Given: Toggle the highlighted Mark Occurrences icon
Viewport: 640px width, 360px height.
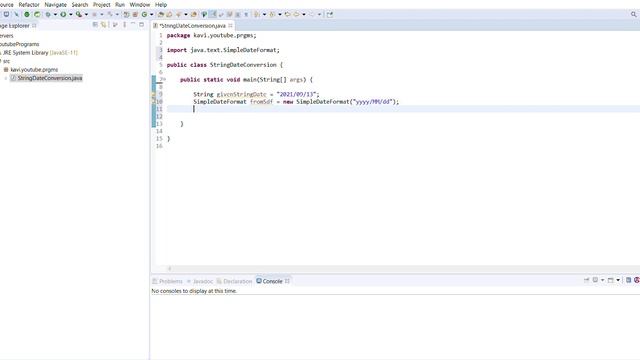Looking at the screenshot, I should [213, 14].
